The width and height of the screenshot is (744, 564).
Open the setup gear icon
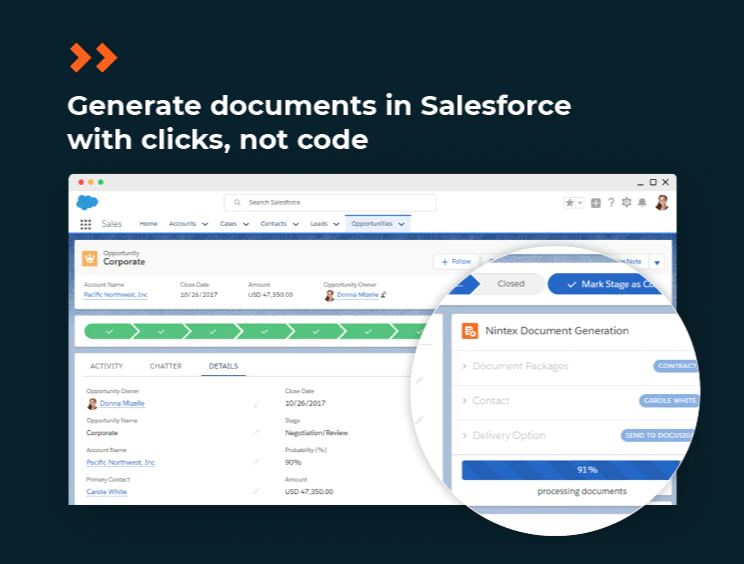626,203
